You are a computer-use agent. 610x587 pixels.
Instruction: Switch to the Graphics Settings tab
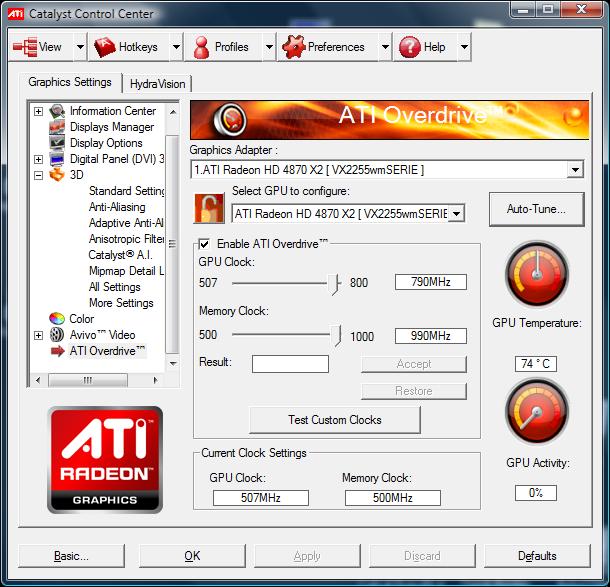(70, 82)
